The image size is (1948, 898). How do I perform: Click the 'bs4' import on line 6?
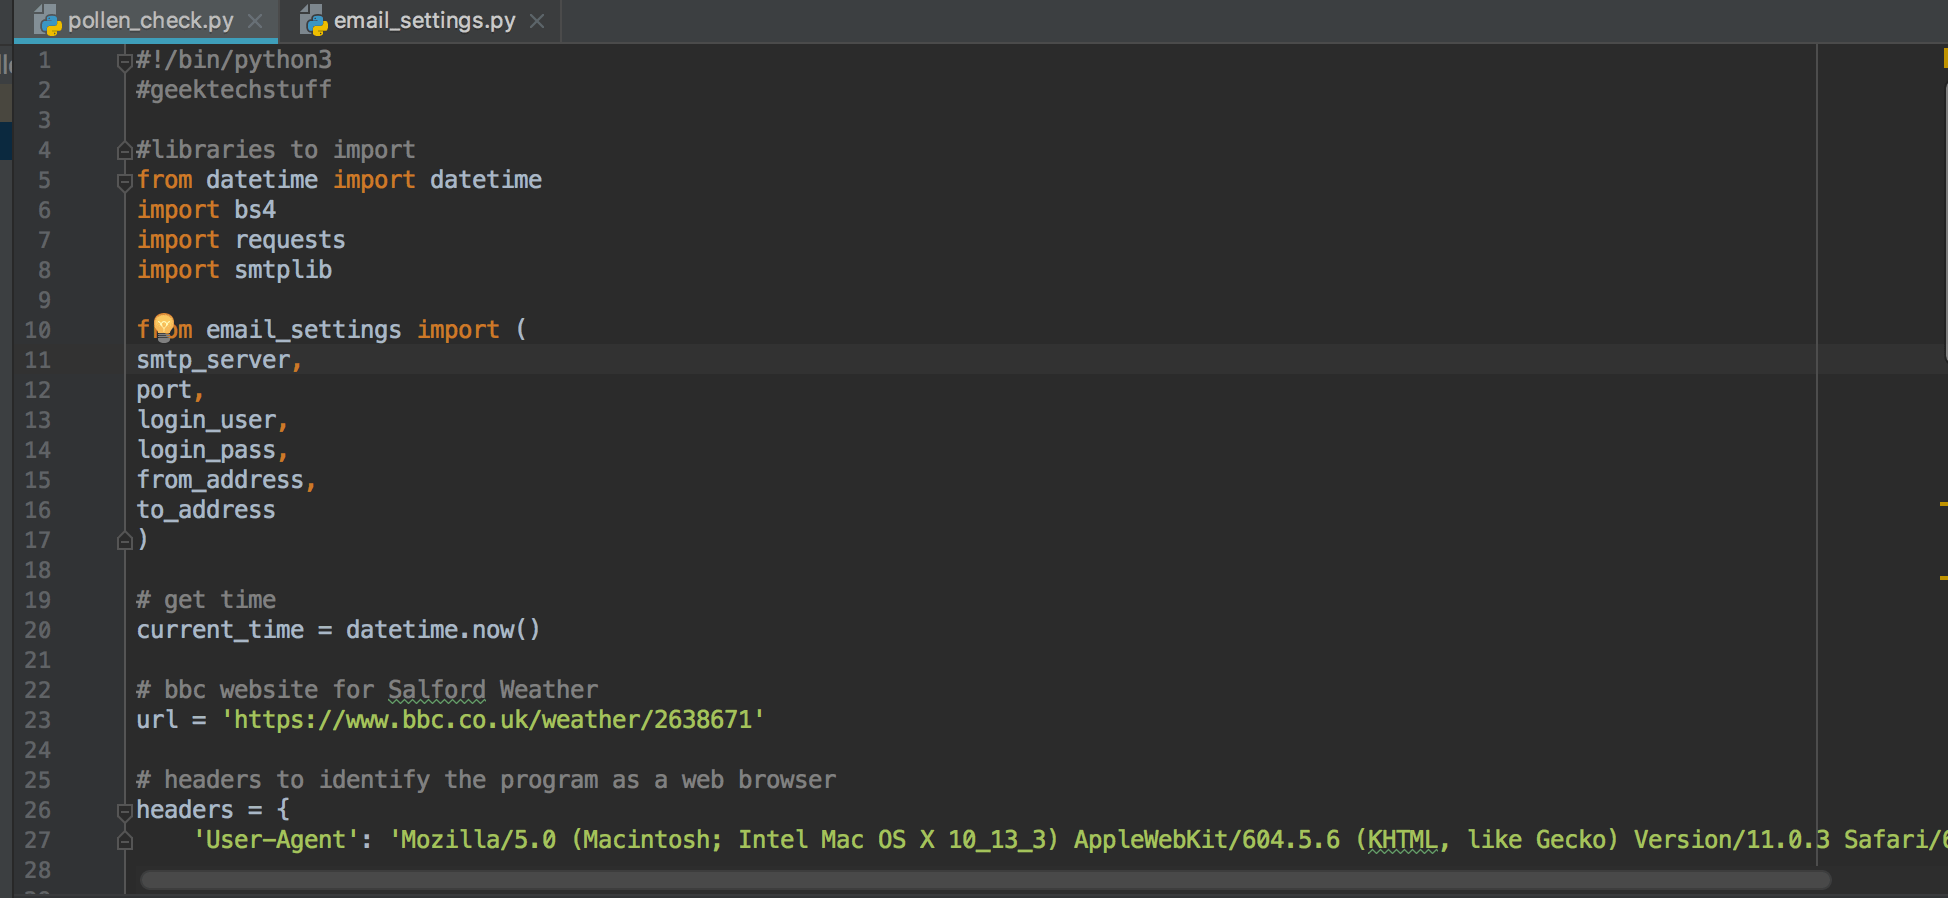pos(255,210)
